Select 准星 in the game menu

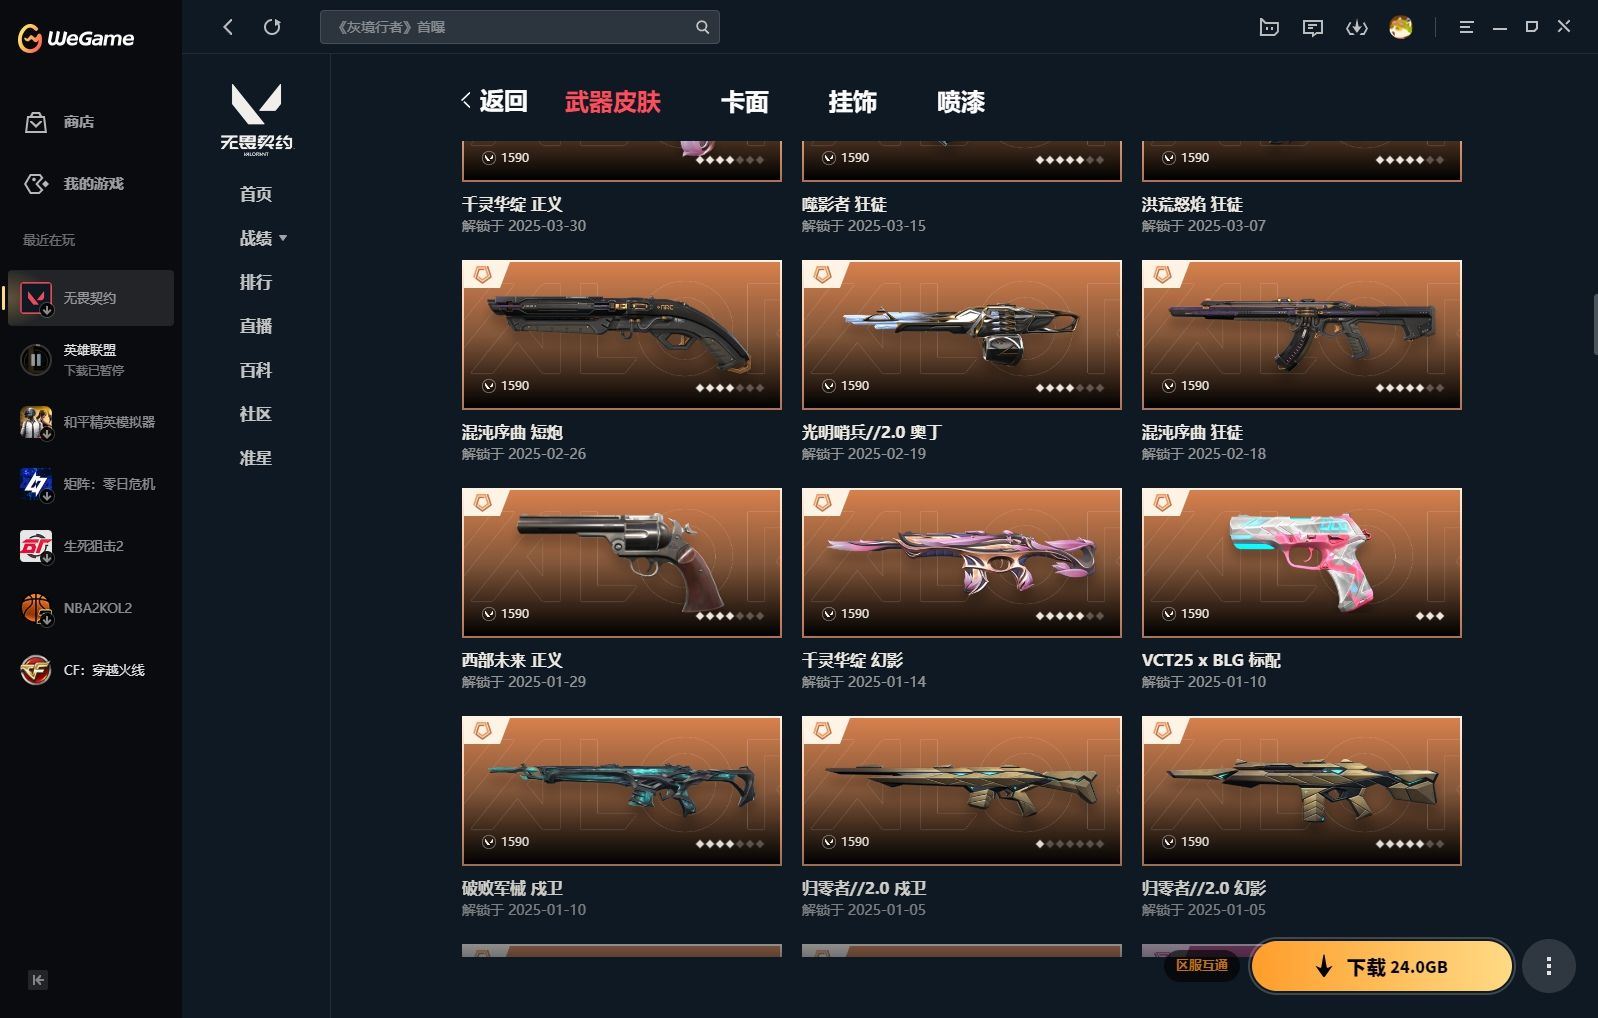(256, 458)
